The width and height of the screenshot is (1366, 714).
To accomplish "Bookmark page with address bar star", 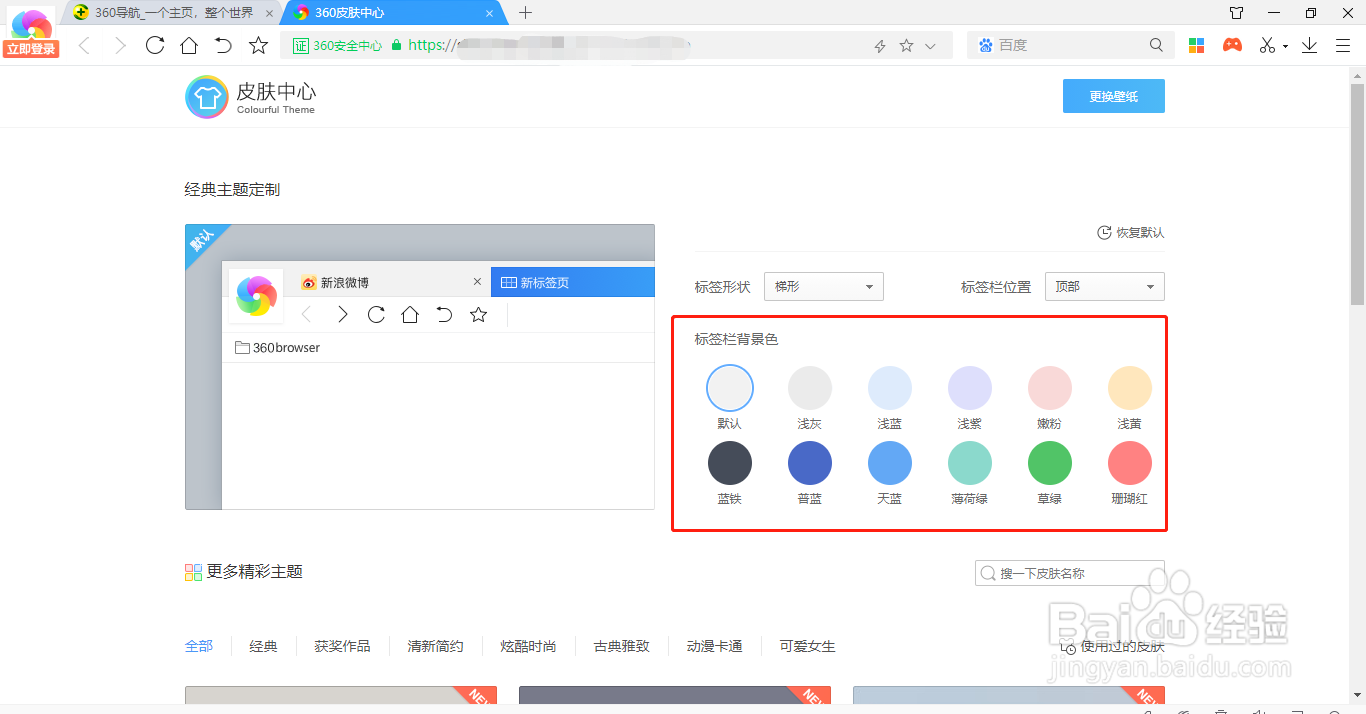I will (906, 46).
